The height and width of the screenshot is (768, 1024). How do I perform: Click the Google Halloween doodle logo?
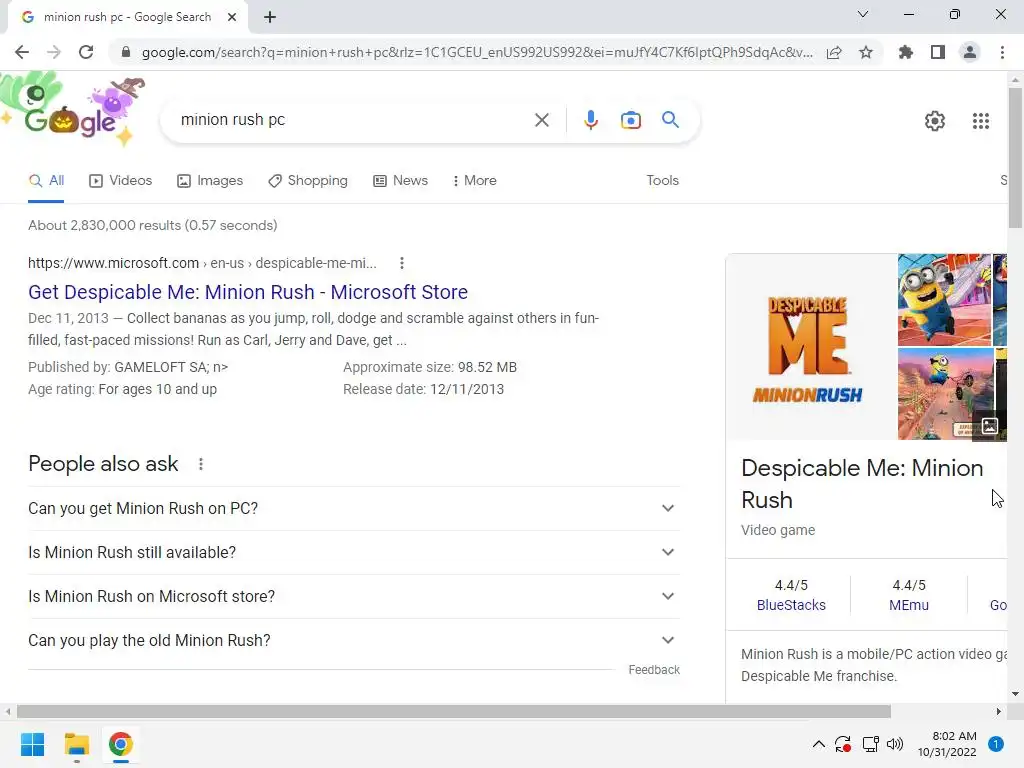(73, 111)
